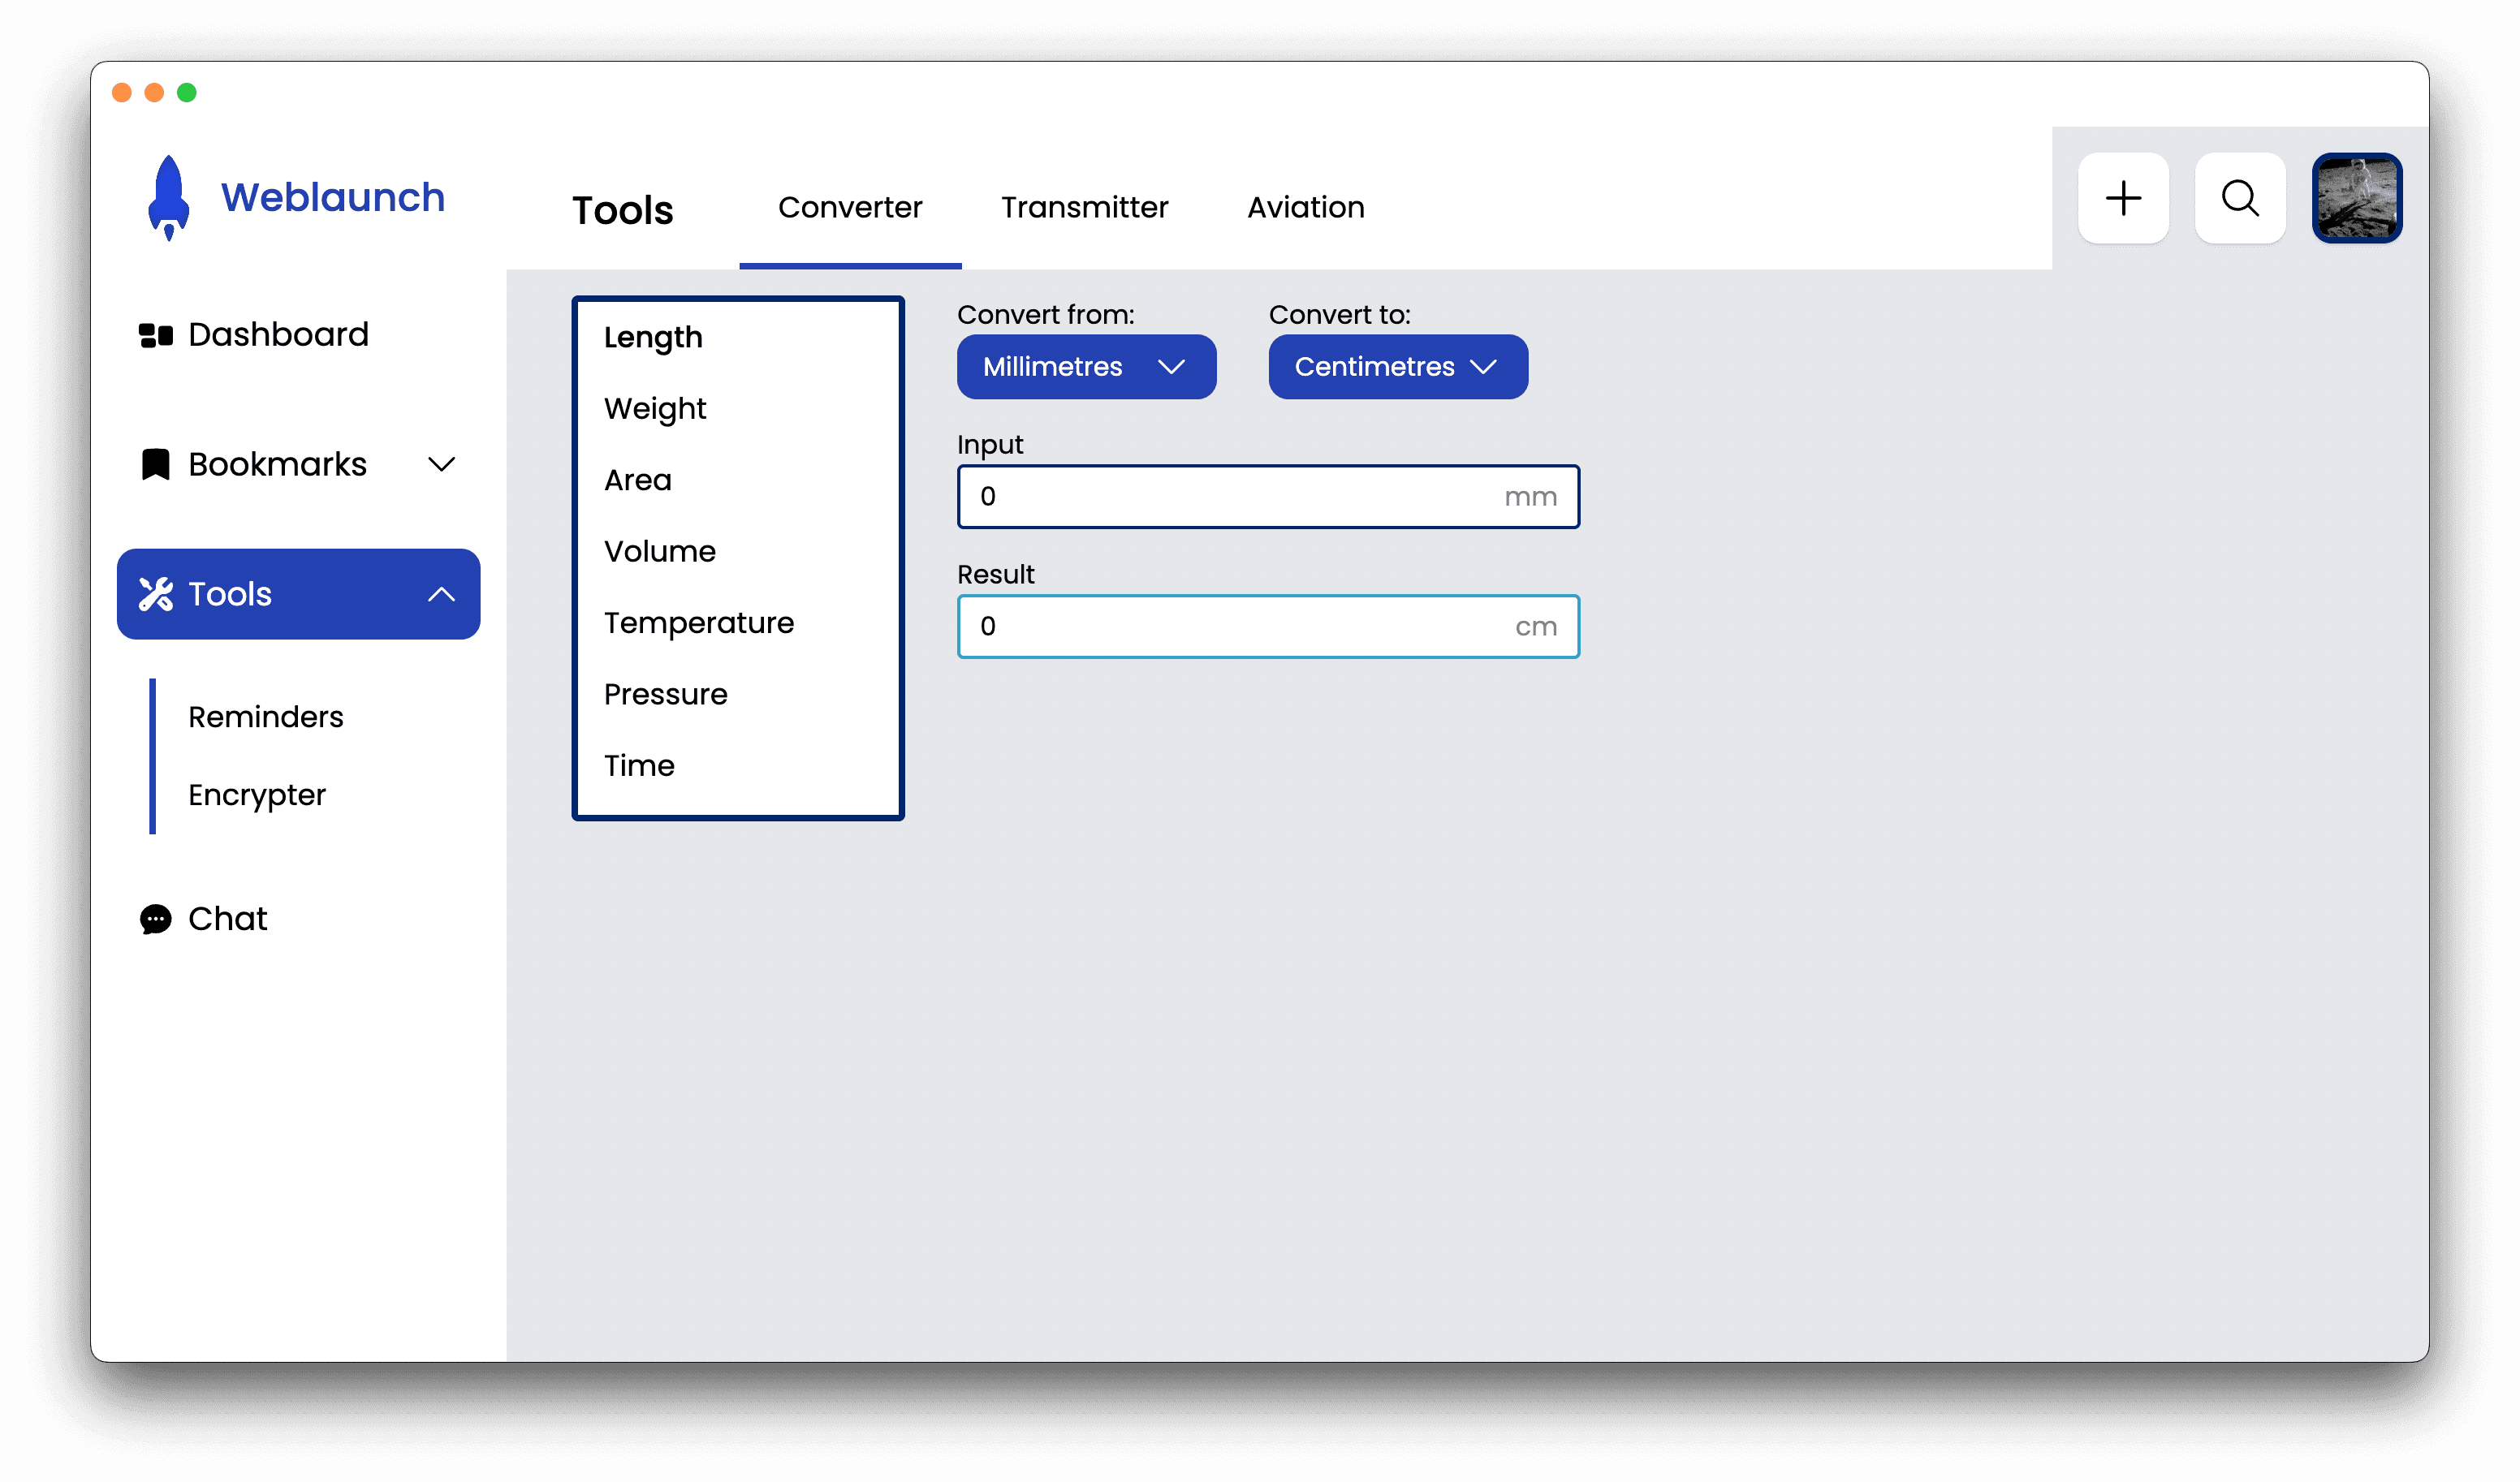Expand the Bookmarks chevron

point(441,464)
